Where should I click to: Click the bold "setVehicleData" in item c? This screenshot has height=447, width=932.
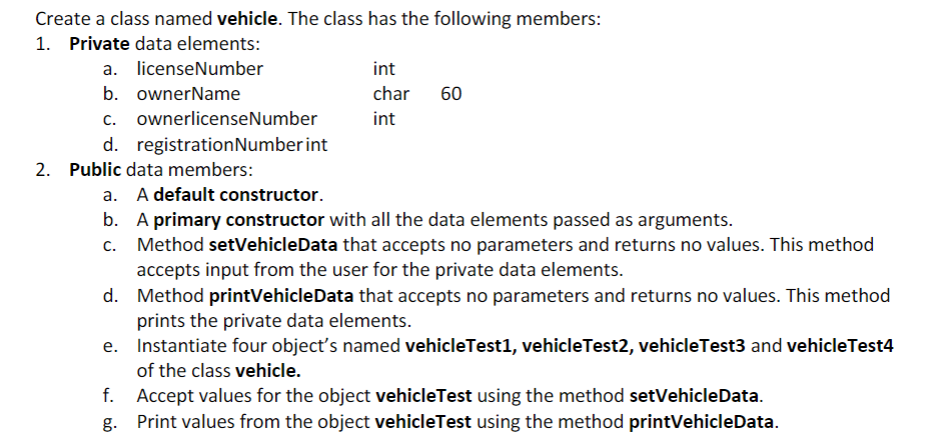[x=273, y=245]
